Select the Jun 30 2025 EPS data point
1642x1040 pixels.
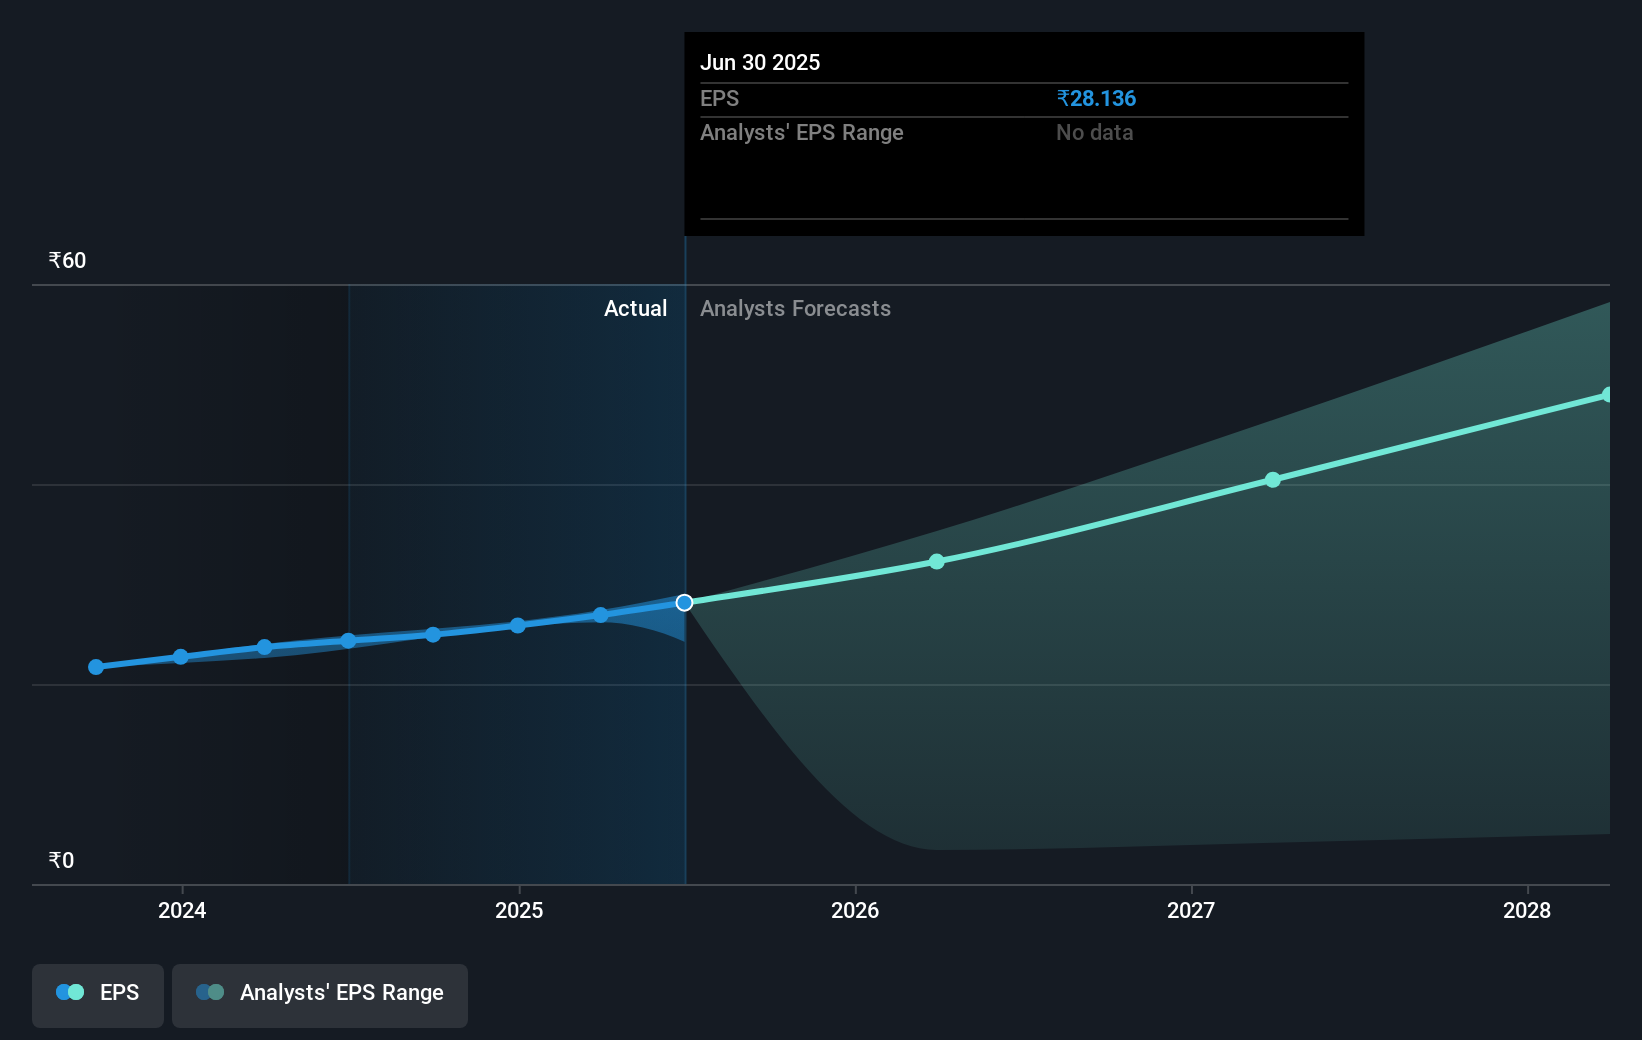[684, 602]
